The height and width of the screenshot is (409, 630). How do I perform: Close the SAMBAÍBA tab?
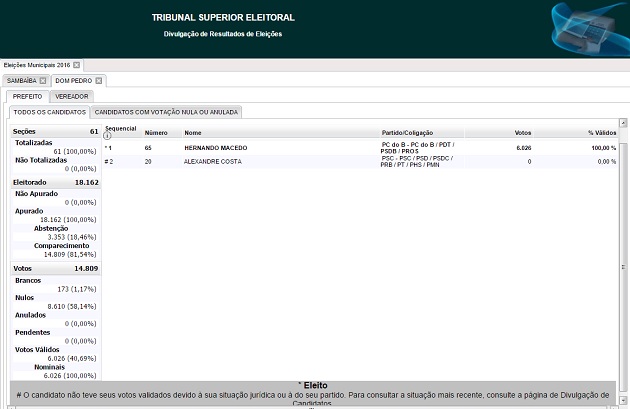click(x=43, y=80)
